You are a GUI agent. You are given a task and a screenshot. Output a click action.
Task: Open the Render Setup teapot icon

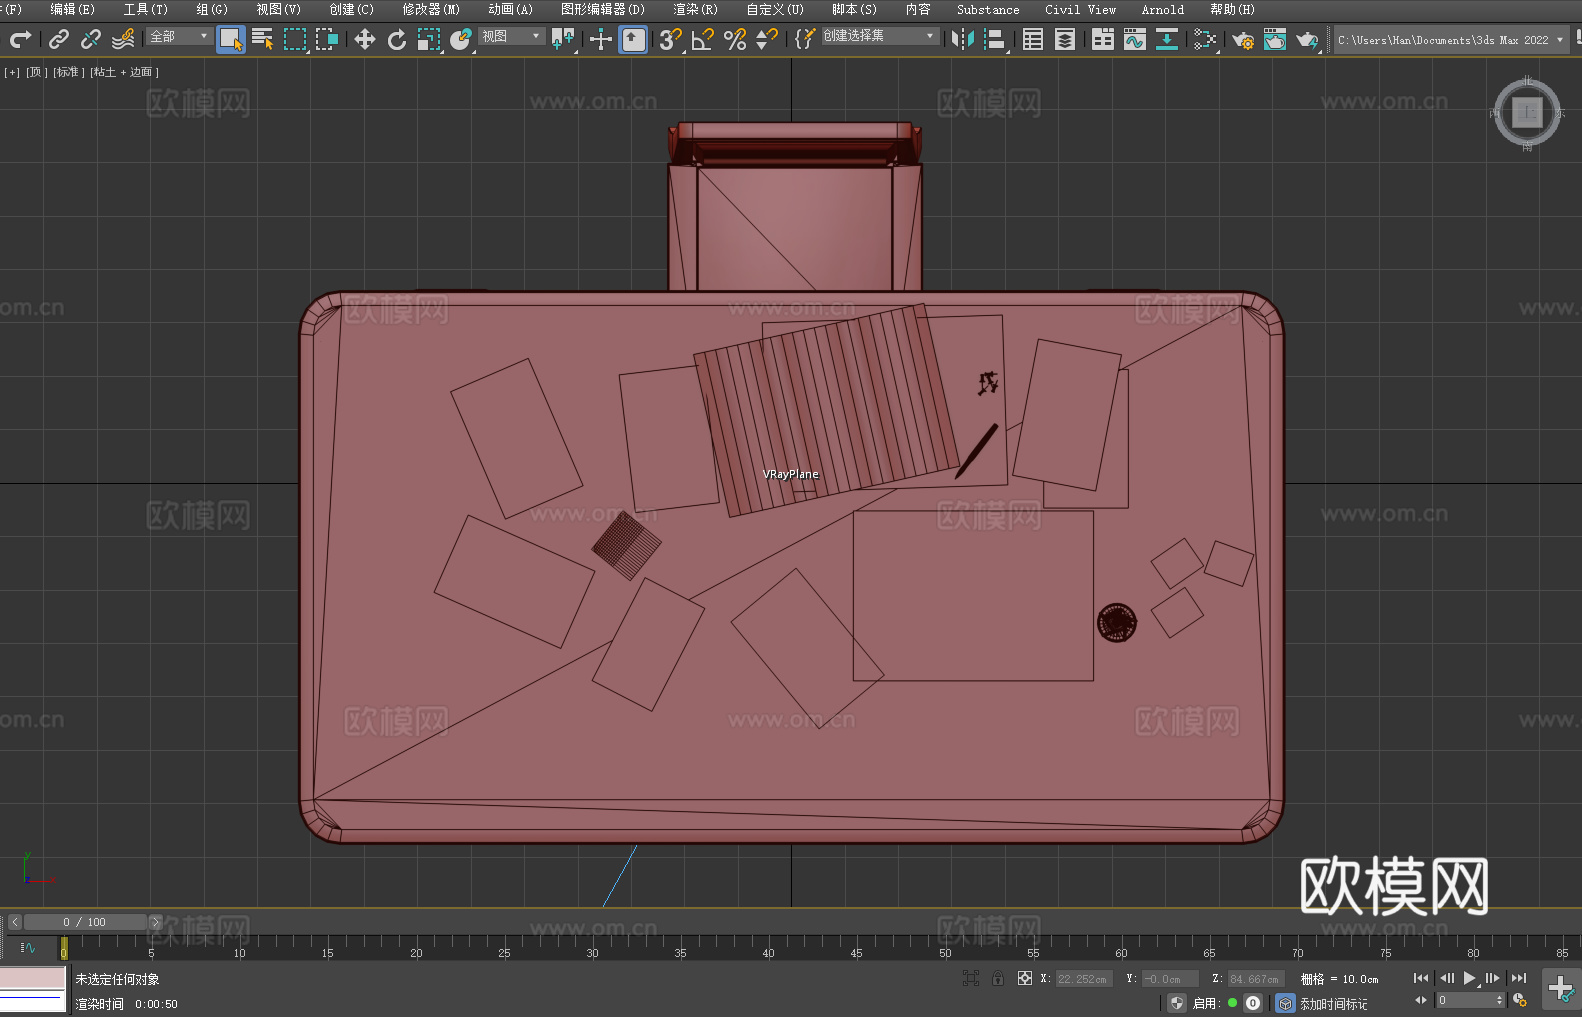[x=1242, y=39]
